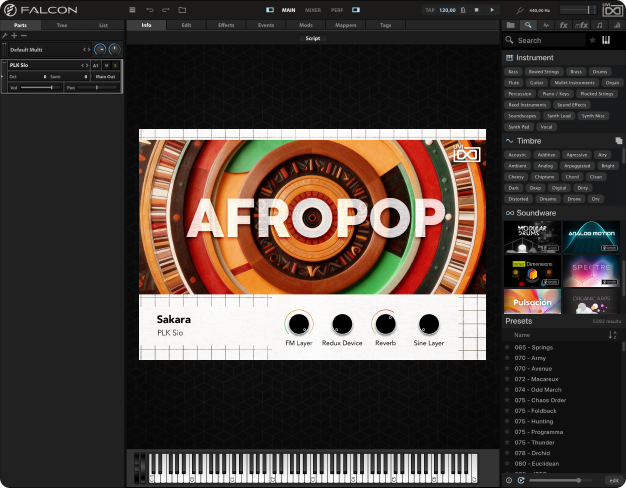
Task: Switch to the Effects tab
Action: tap(226, 24)
